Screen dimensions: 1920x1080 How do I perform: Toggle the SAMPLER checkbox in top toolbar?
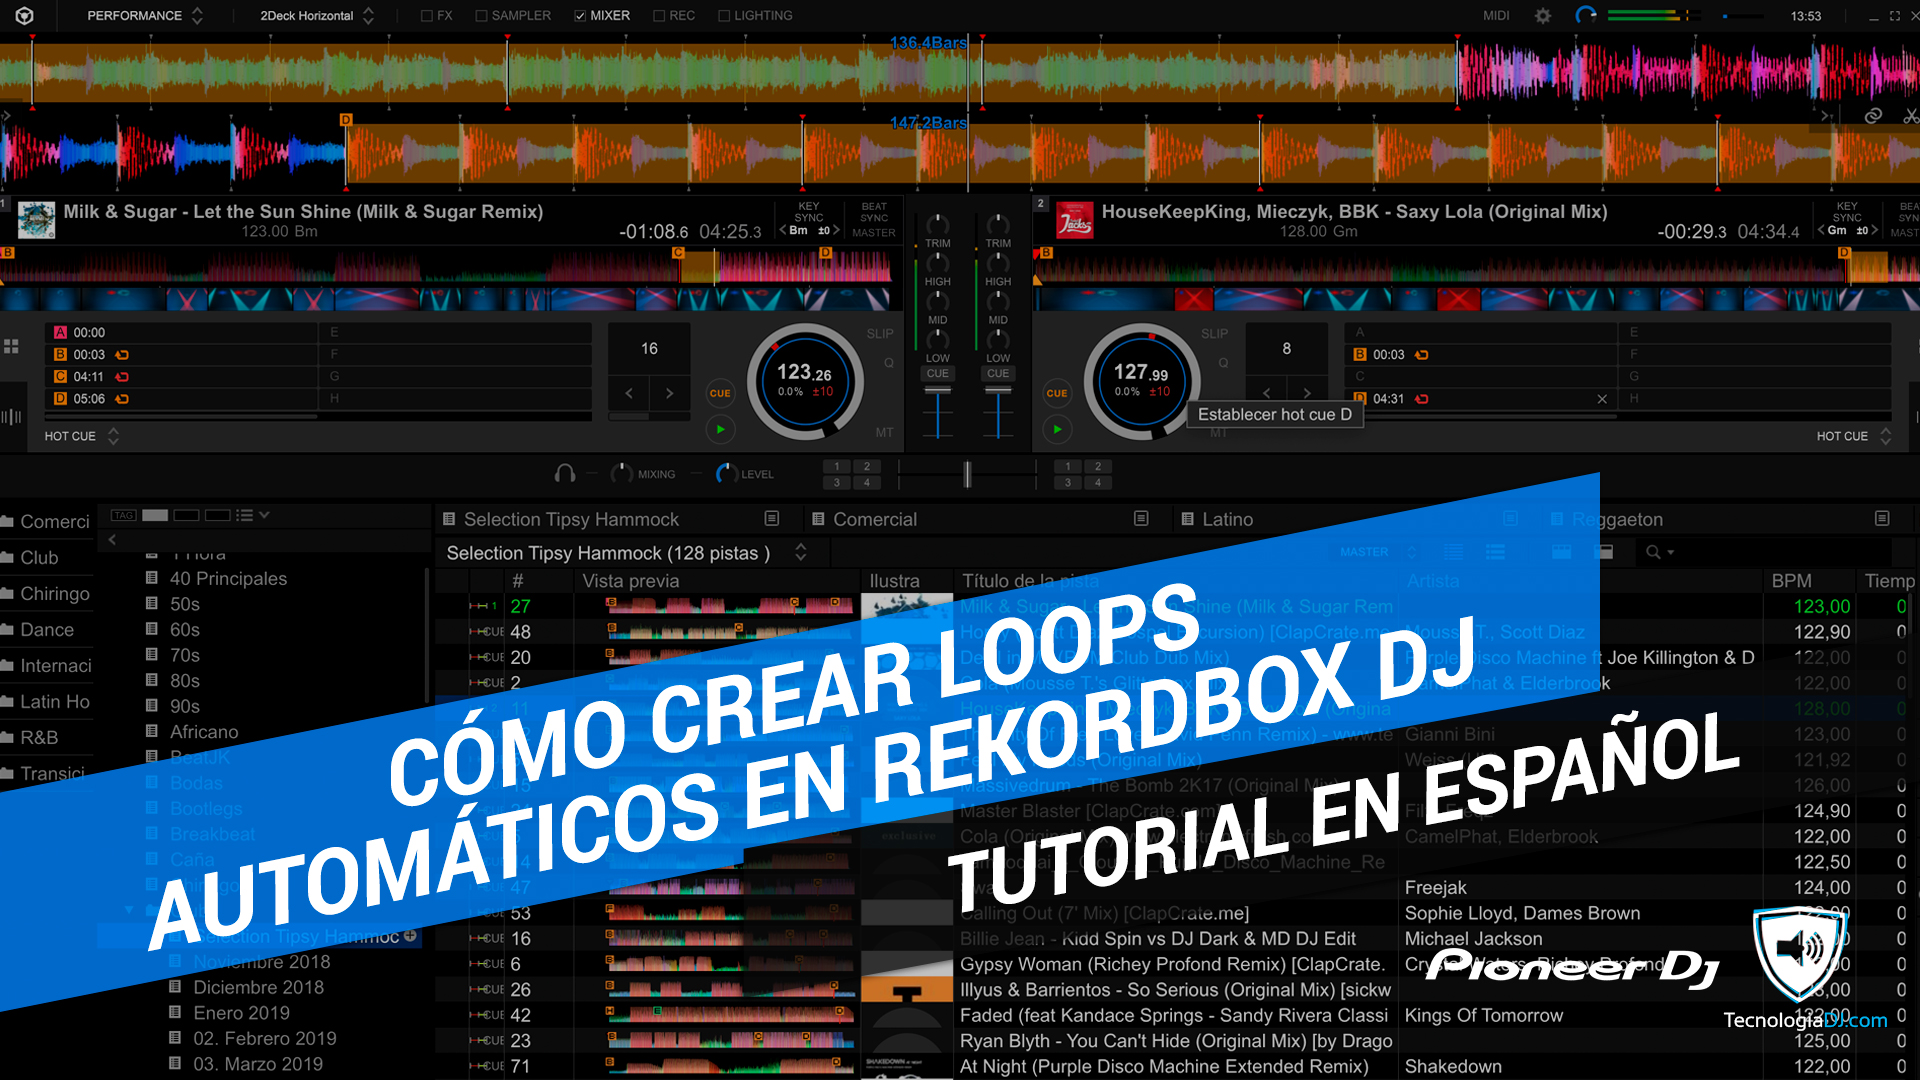[479, 15]
